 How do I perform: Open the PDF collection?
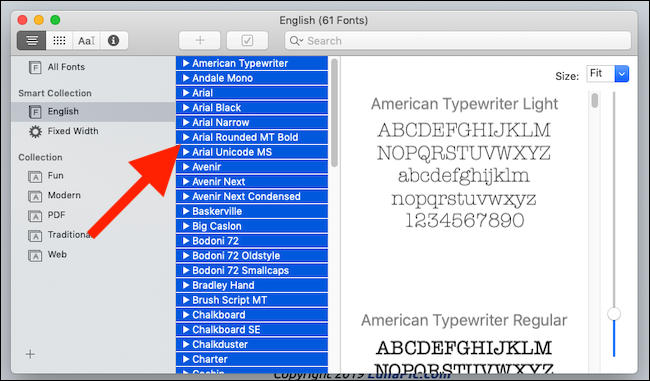click(56, 215)
